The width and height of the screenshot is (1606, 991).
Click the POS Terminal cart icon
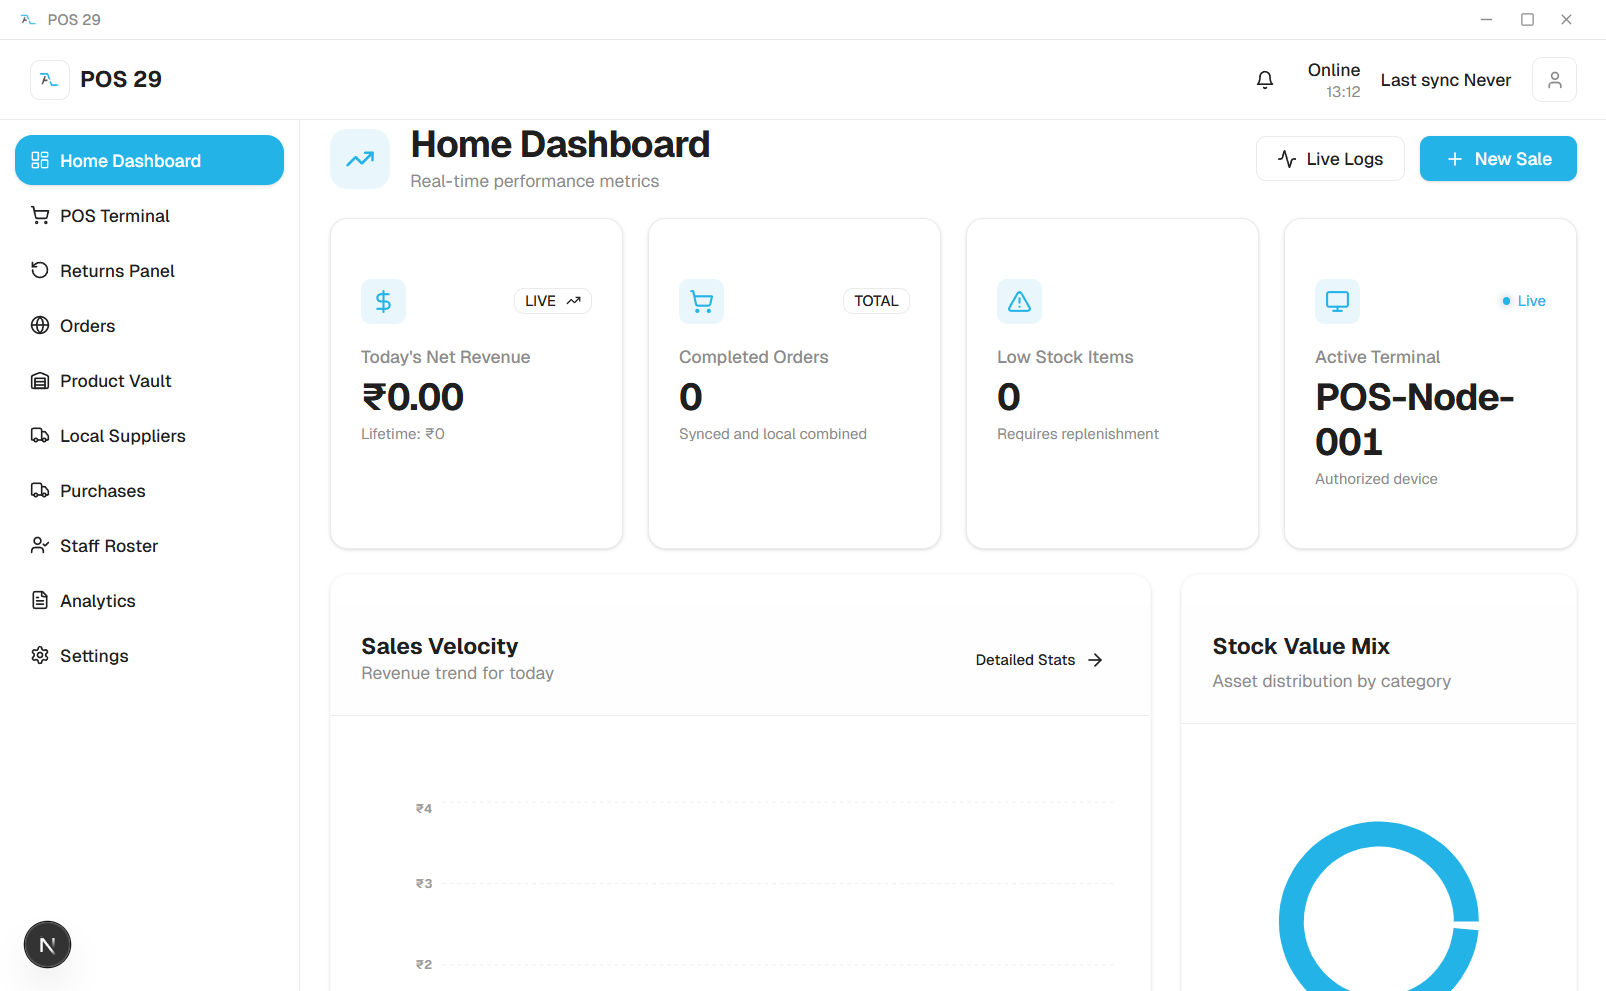(x=40, y=215)
